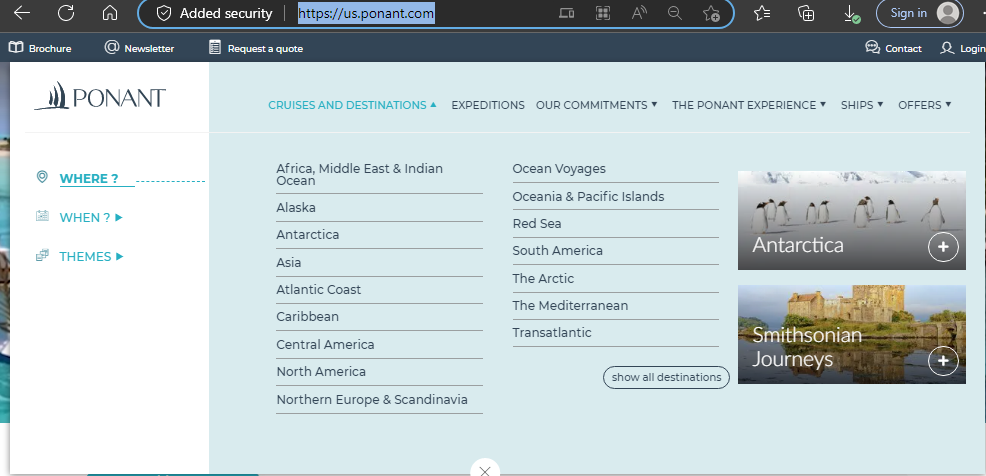Viewport: 986px width, 476px height.
Task: Click the location pin icon beside WHERE
Action: (x=42, y=177)
